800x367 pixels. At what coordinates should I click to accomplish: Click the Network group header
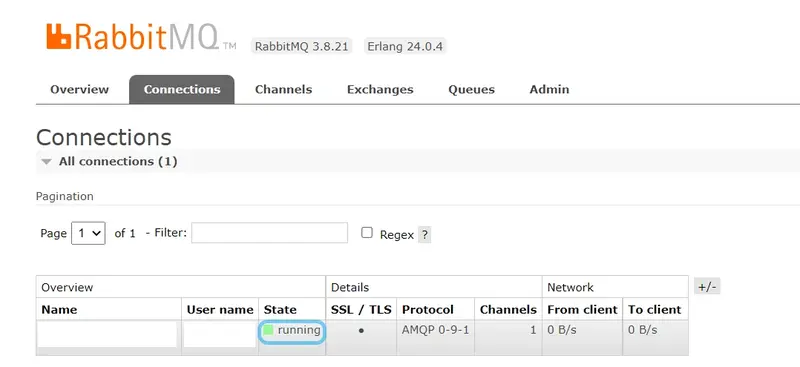coord(570,287)
